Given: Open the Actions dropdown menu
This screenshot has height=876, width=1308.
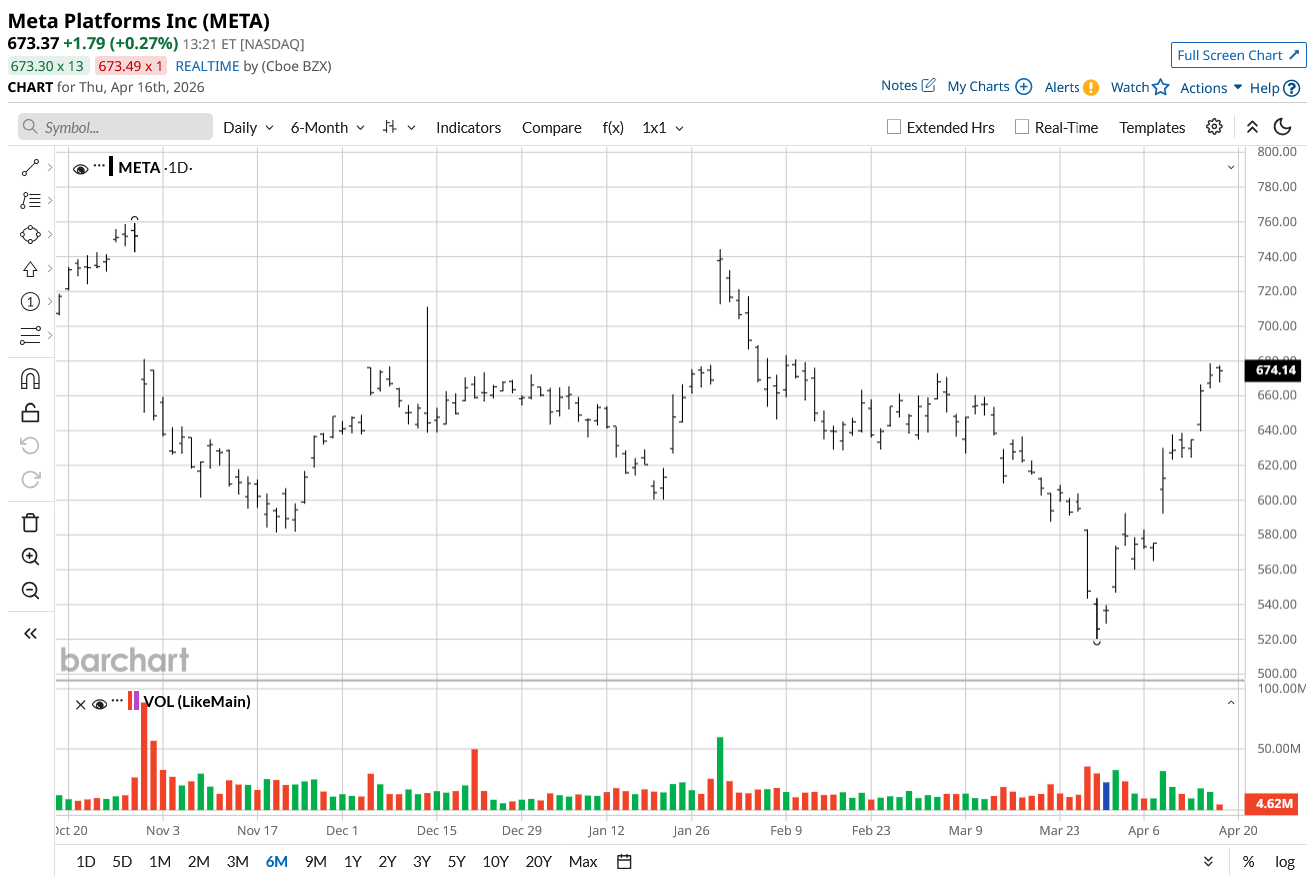Looking at the screenshot, I should [1211, 87].
